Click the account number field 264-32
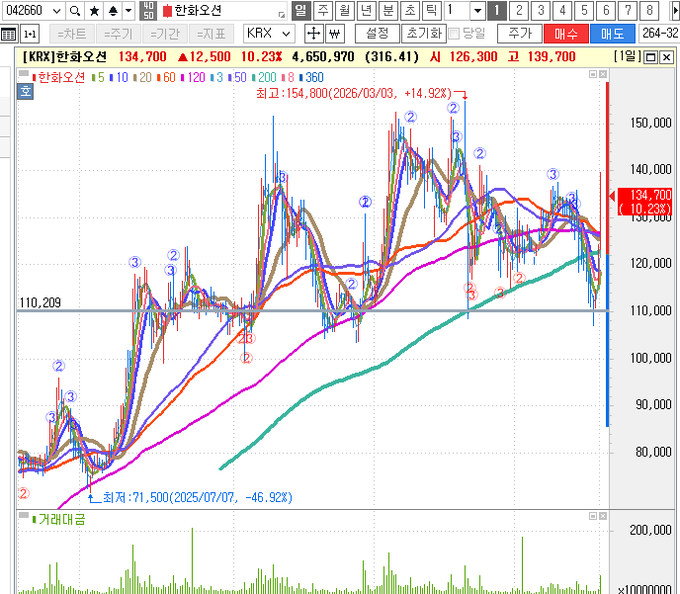Image resolution: width=680 pixels, height=594 pixels. [x=659, y=34]
